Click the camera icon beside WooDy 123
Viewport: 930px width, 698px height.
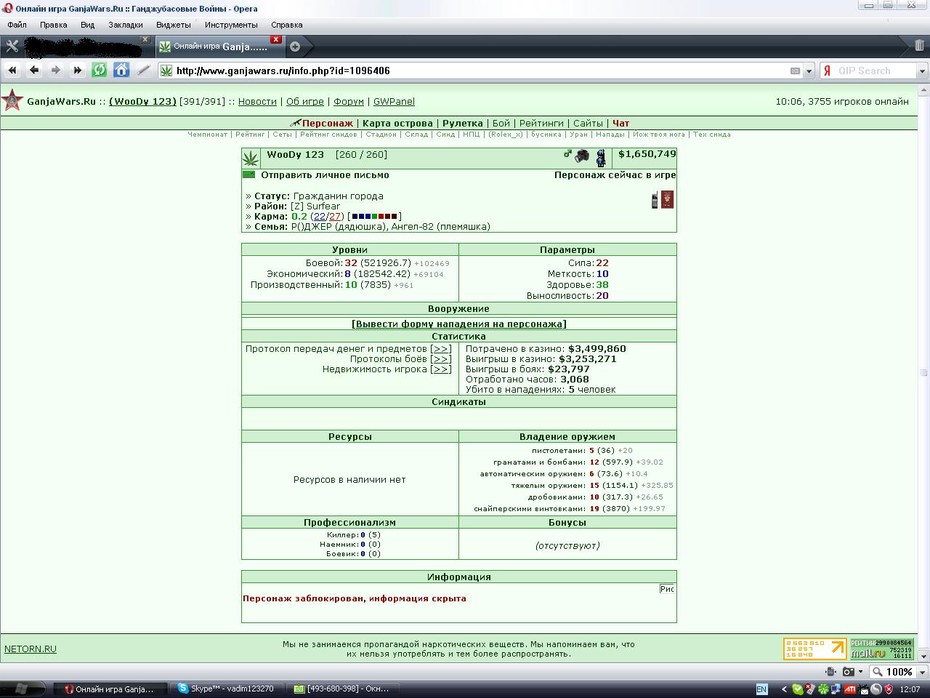[582, 156]
